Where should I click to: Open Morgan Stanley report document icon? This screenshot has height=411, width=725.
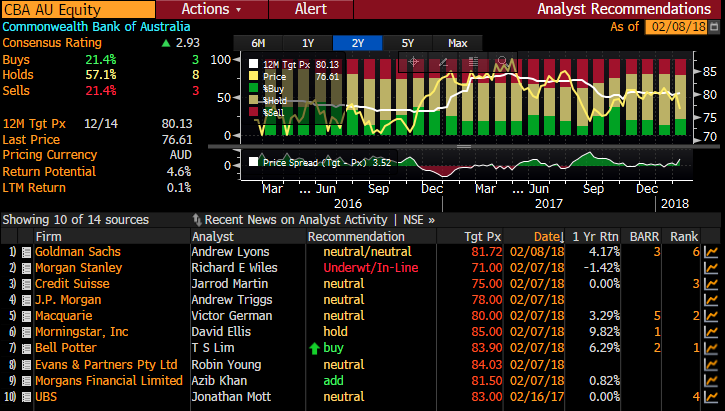(26, 268)
